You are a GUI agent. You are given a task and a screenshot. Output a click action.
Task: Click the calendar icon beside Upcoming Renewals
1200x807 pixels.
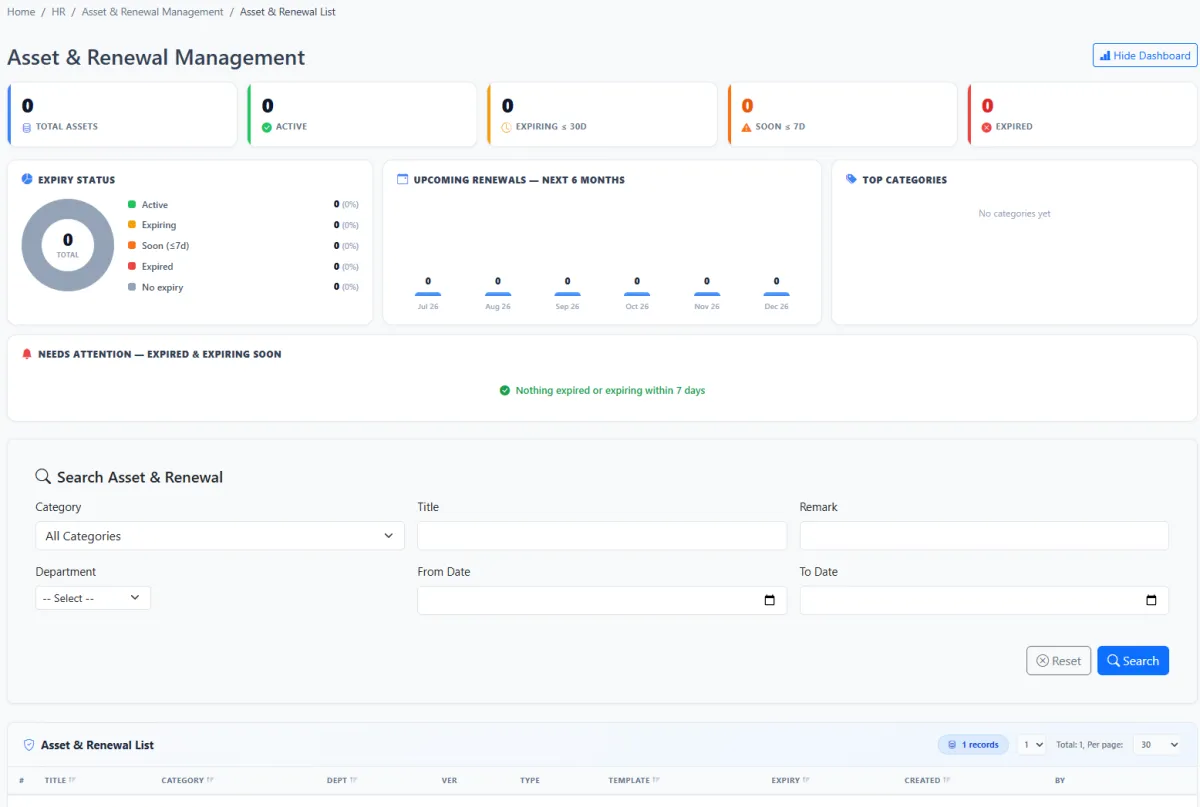point(403,179)
